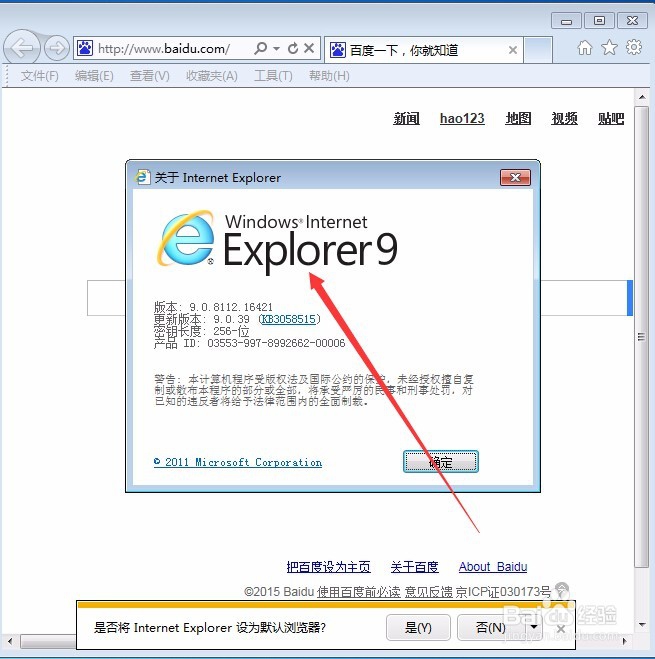
Task: Close the 关于 Internet Explorer dialog
Action: pyautogui.click(x=515, y=178)
